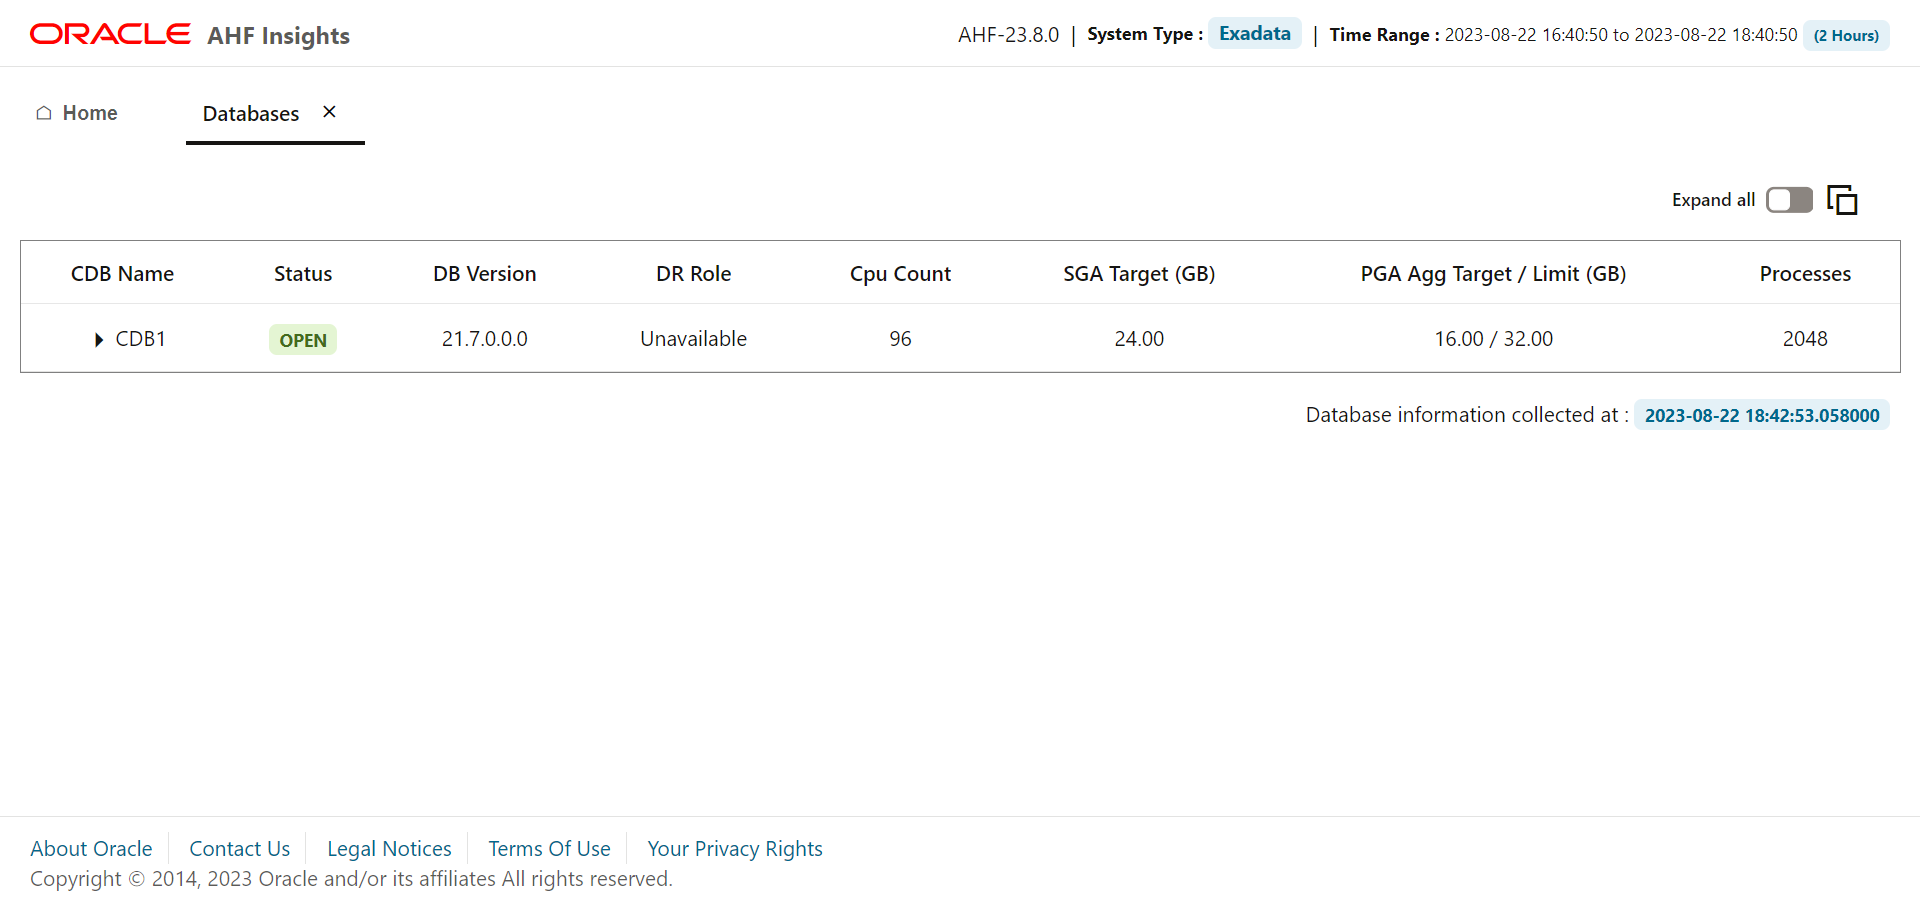This screenshot has height=904, width=1920.
Task: Click the Unavailable DR Role cell
Action: pyautogui.click(x=694, y=339)
